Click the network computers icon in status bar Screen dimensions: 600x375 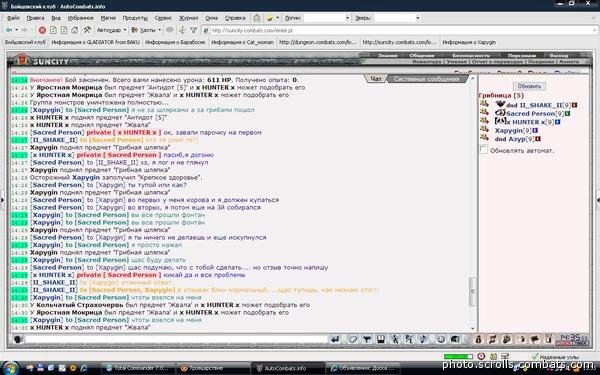[505, 356]
